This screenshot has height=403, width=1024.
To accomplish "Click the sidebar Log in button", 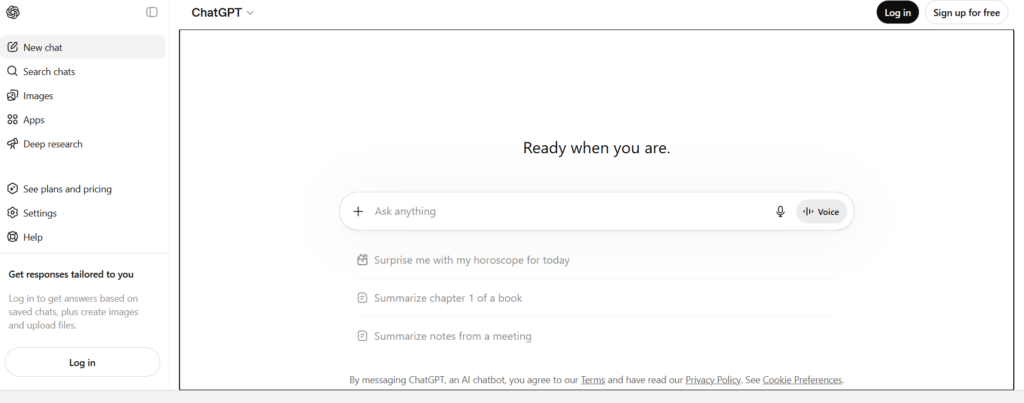I will (82, 363).
